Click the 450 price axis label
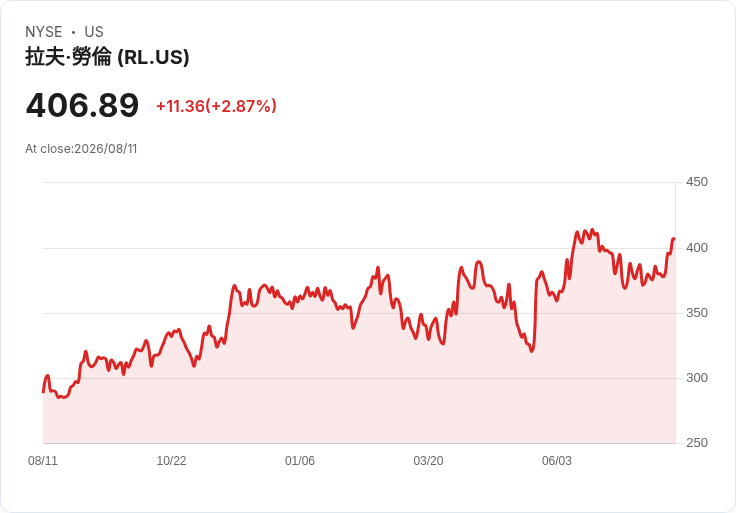Viewport: 736px width, 513px height. (697, 182)
